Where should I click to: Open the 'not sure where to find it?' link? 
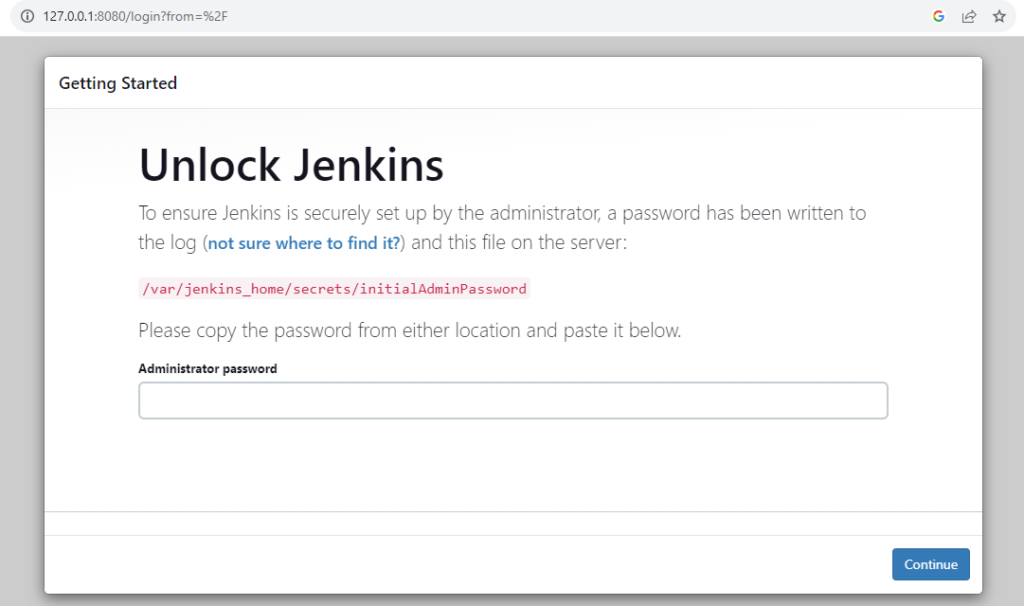coord(304,243)
